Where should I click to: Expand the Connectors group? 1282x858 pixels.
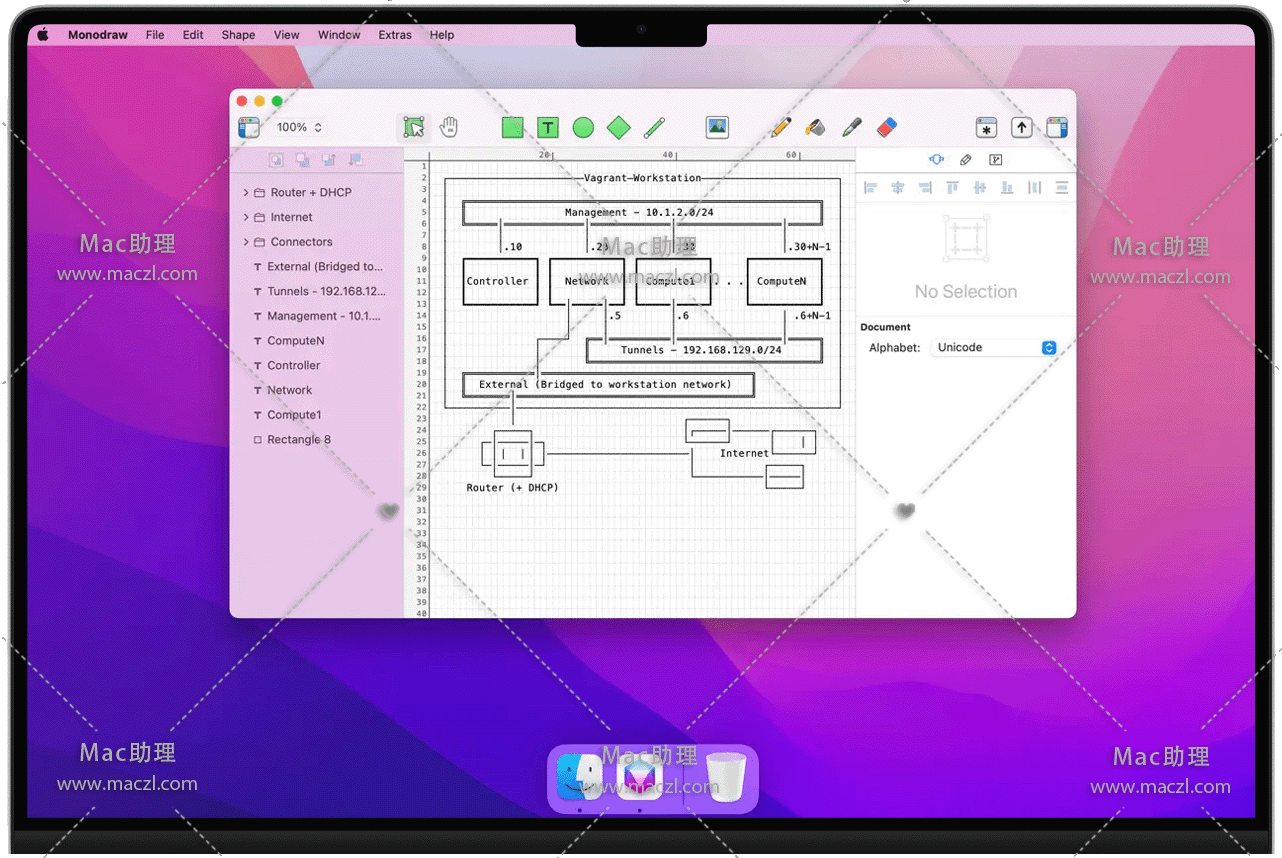246,242
